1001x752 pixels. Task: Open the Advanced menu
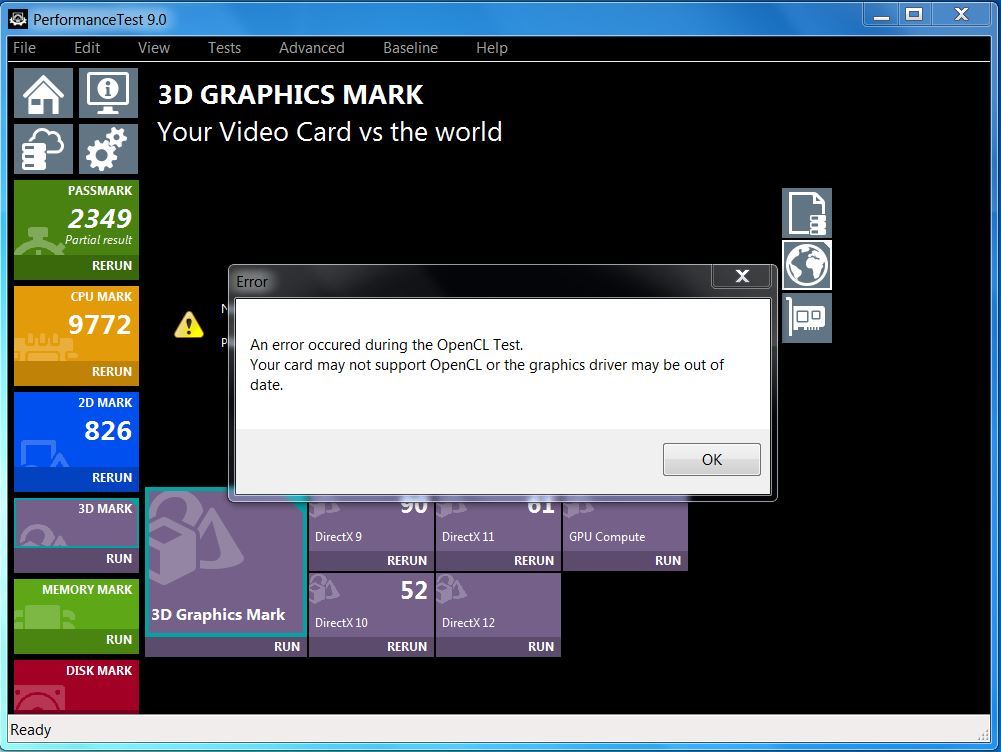pos(312,48)
